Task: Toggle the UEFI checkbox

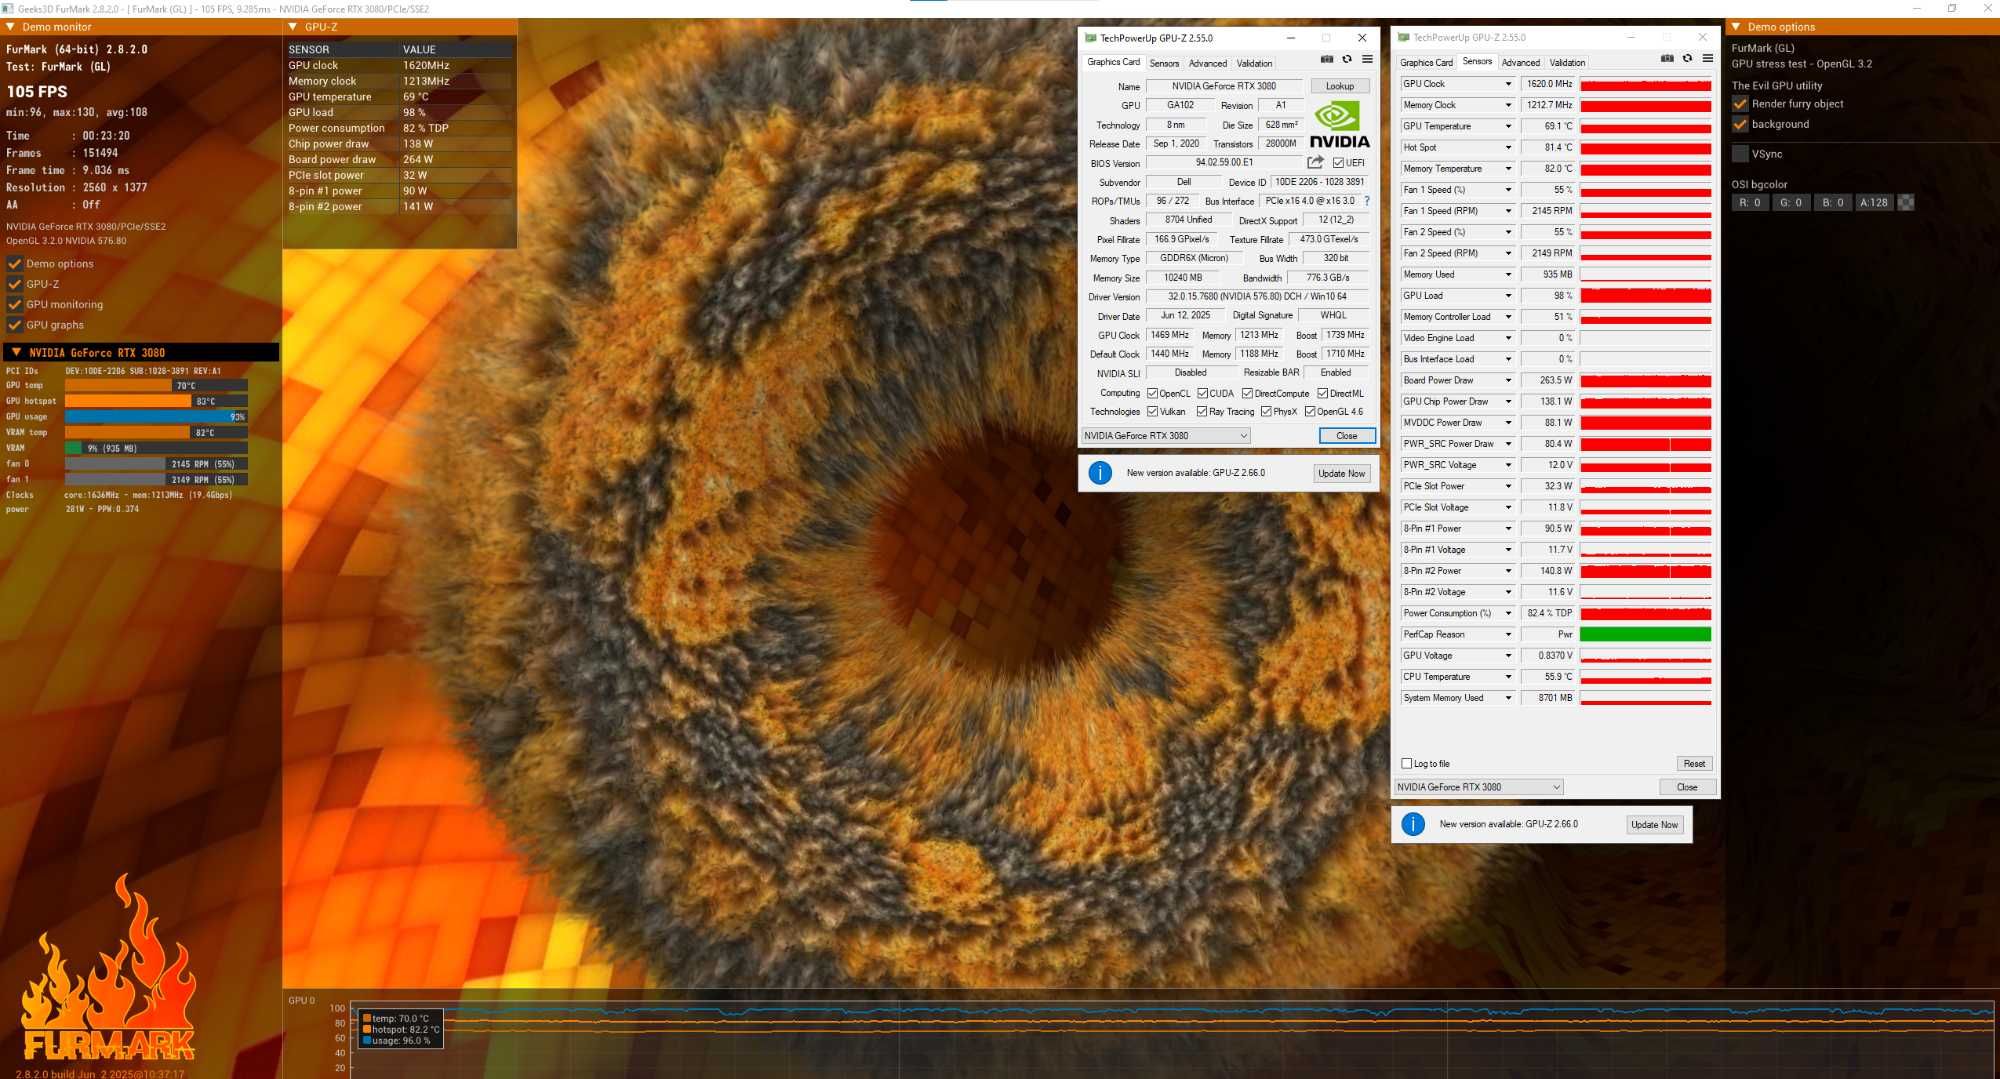Action: coord(1338,163)
